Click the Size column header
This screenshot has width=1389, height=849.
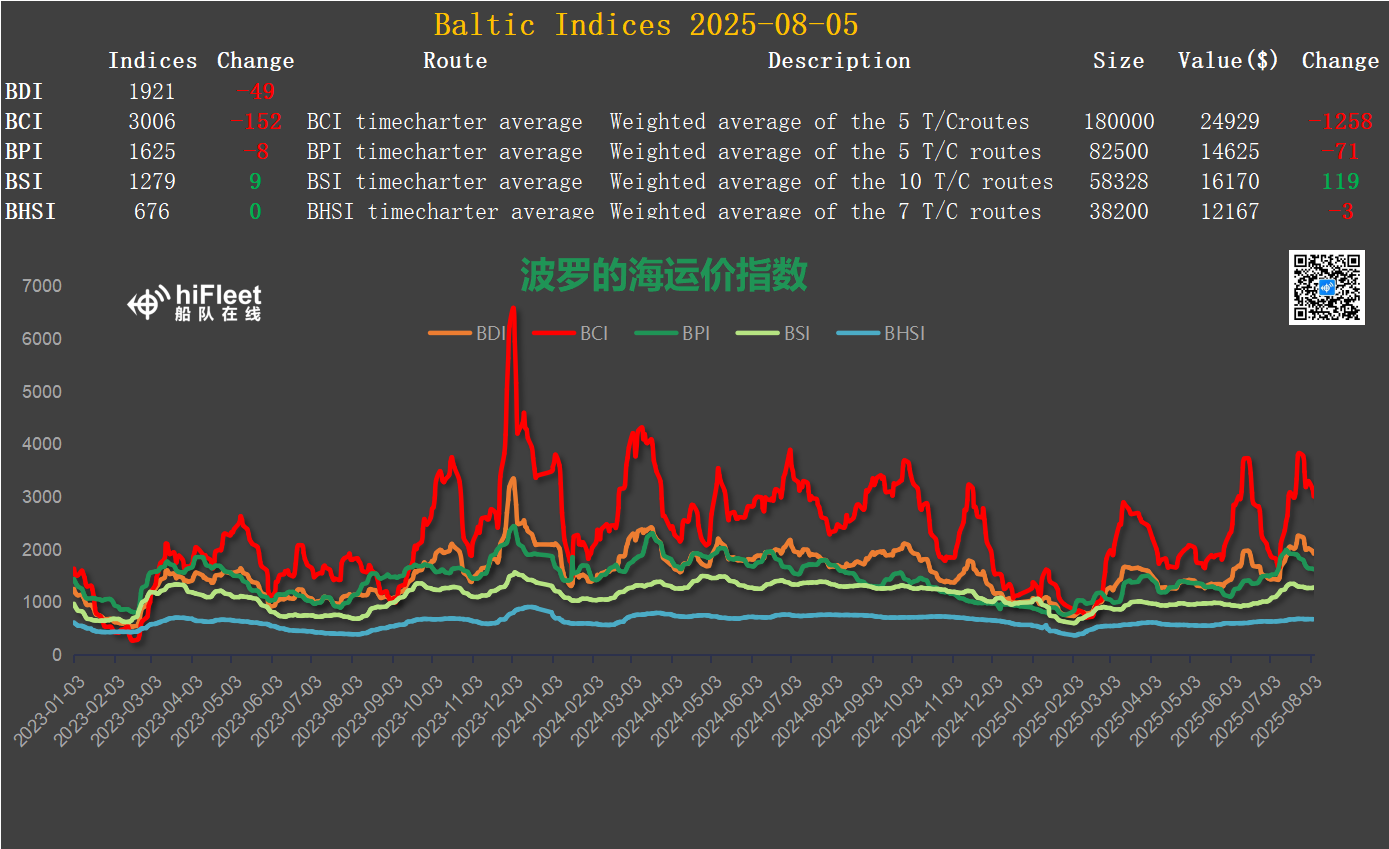[1118, 61]
